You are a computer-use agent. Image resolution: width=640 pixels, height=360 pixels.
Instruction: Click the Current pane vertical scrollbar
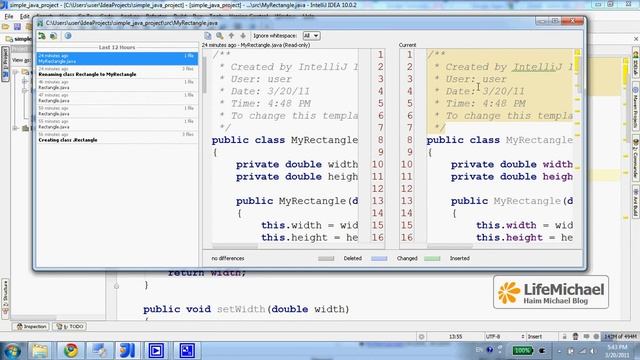(x=579, y=76)
